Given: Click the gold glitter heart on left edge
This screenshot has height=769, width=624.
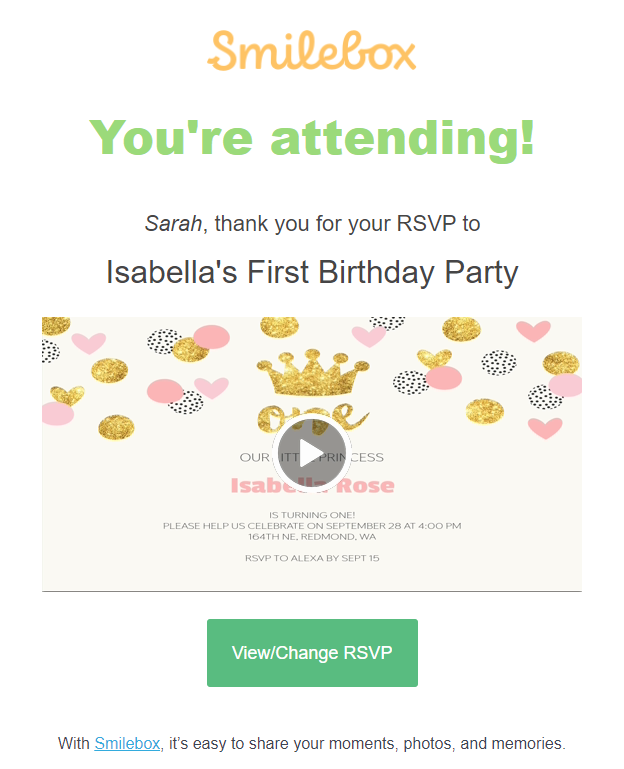Looking at the screenshot, I should [67, 395].
